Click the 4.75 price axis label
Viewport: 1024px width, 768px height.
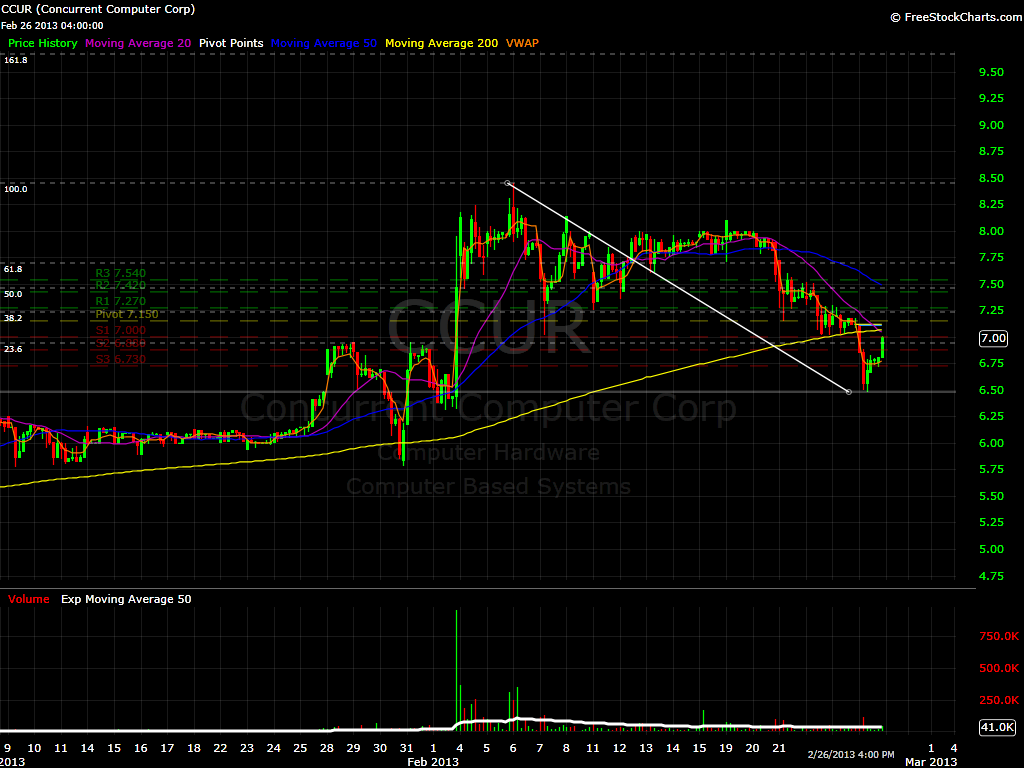point(991,576)
